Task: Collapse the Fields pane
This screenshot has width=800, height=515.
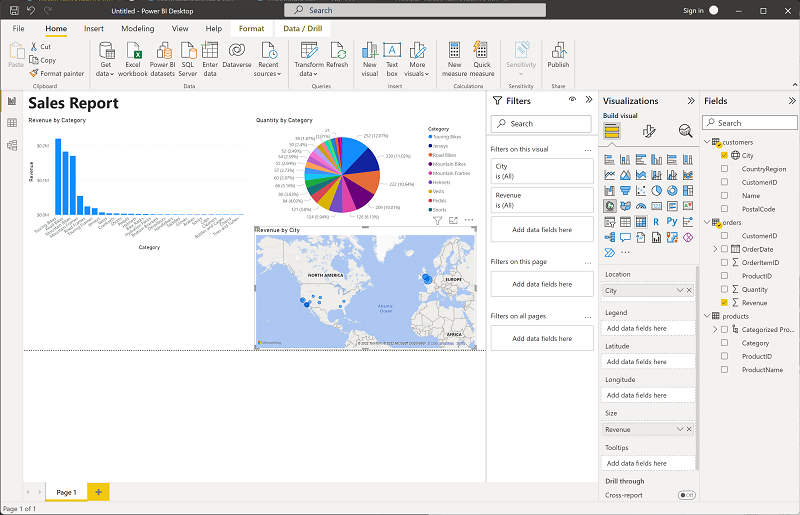Action: click(792, 101)
